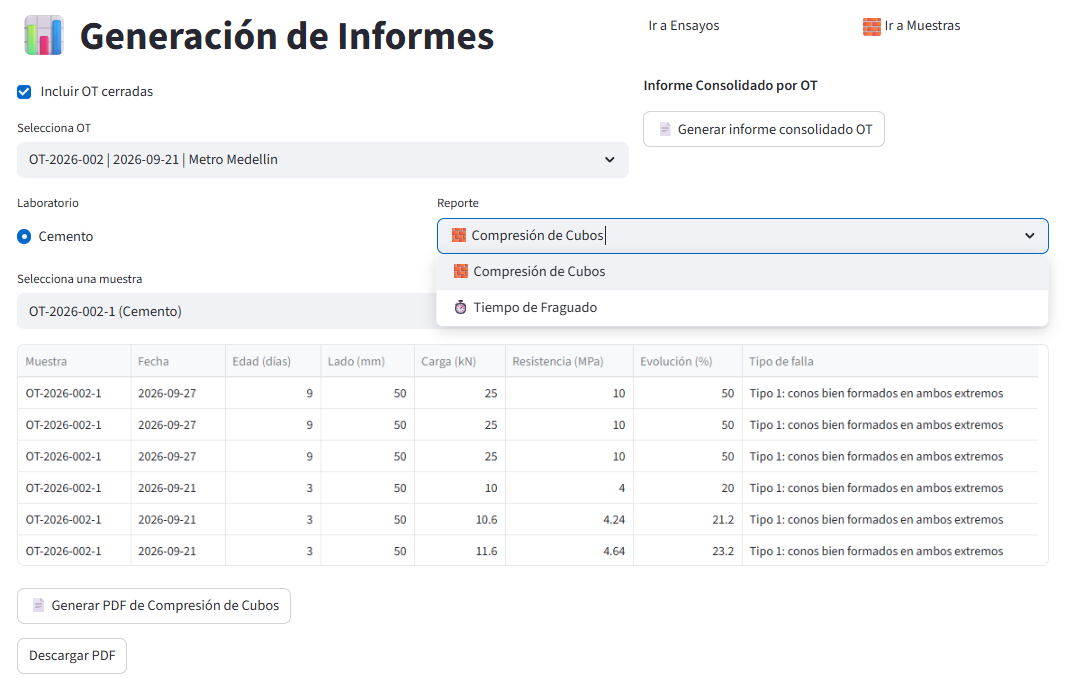This screenshot has width=1079, height=687.
Task: Choose Compresión de Cubos from the list
Action: tap(743, 271)
